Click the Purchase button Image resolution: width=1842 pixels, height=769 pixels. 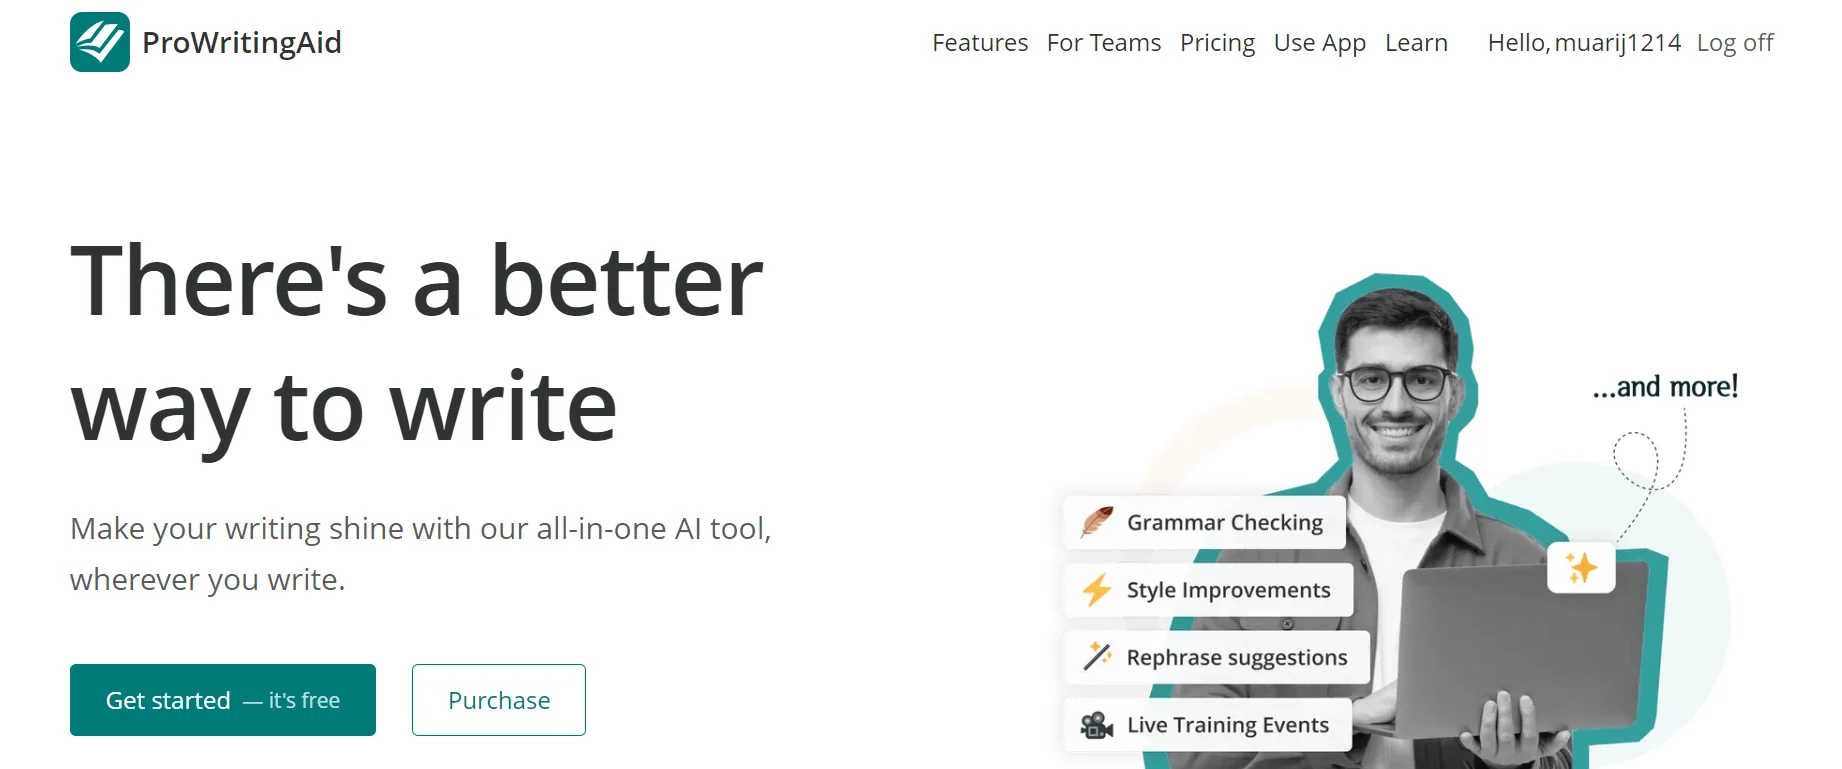[499, 700]
